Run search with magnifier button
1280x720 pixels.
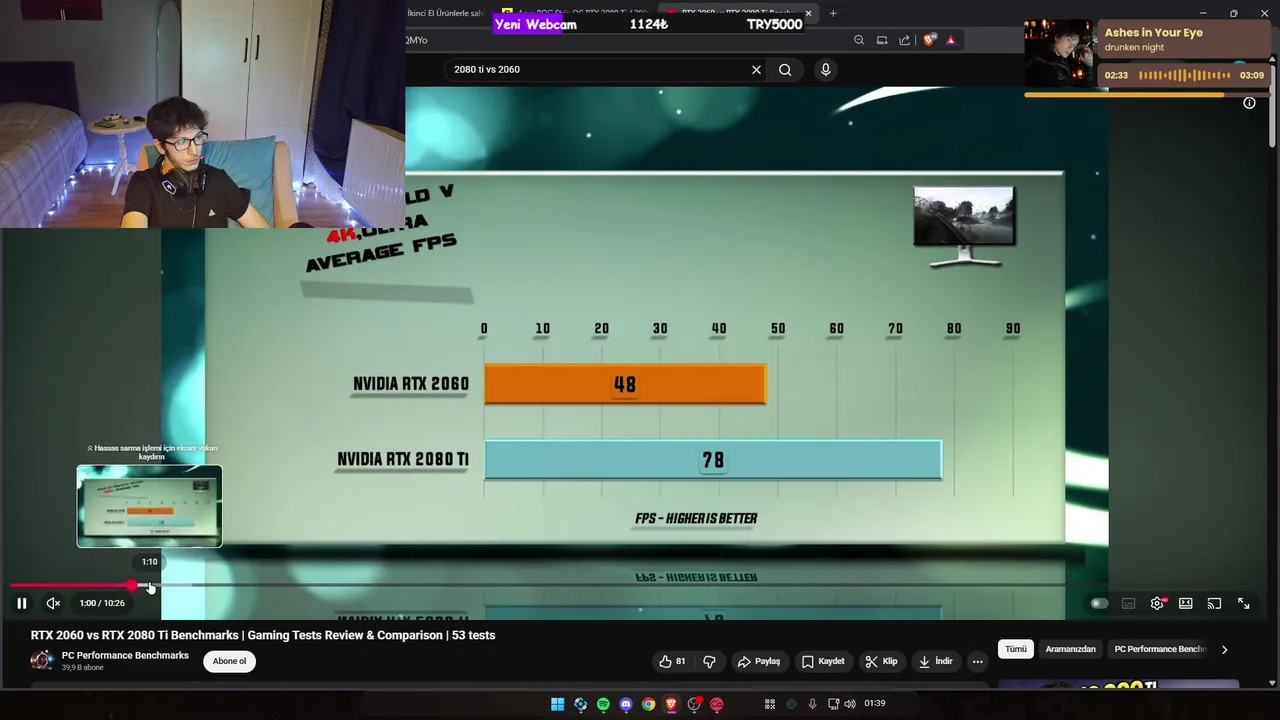pyautogui.click(x=785, y=69)
